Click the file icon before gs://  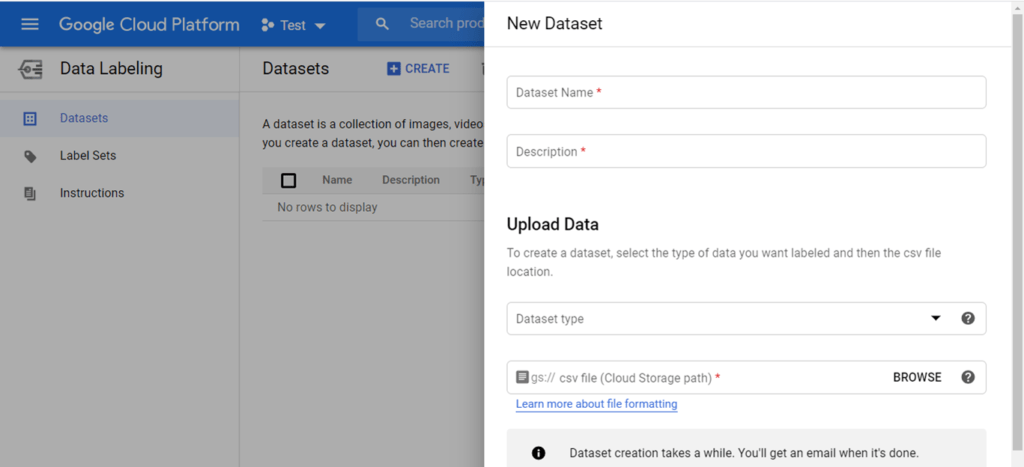point(522,377)
